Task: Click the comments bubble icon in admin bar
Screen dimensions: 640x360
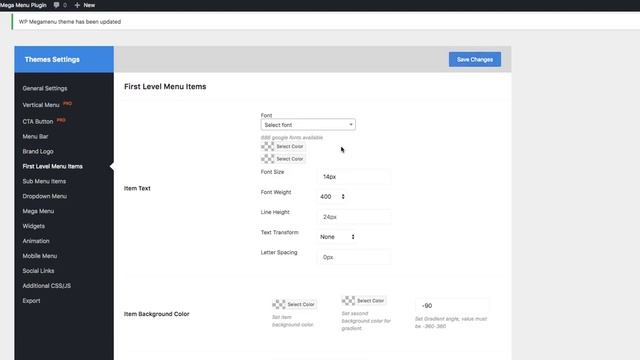Action: (x=56, y=5)
